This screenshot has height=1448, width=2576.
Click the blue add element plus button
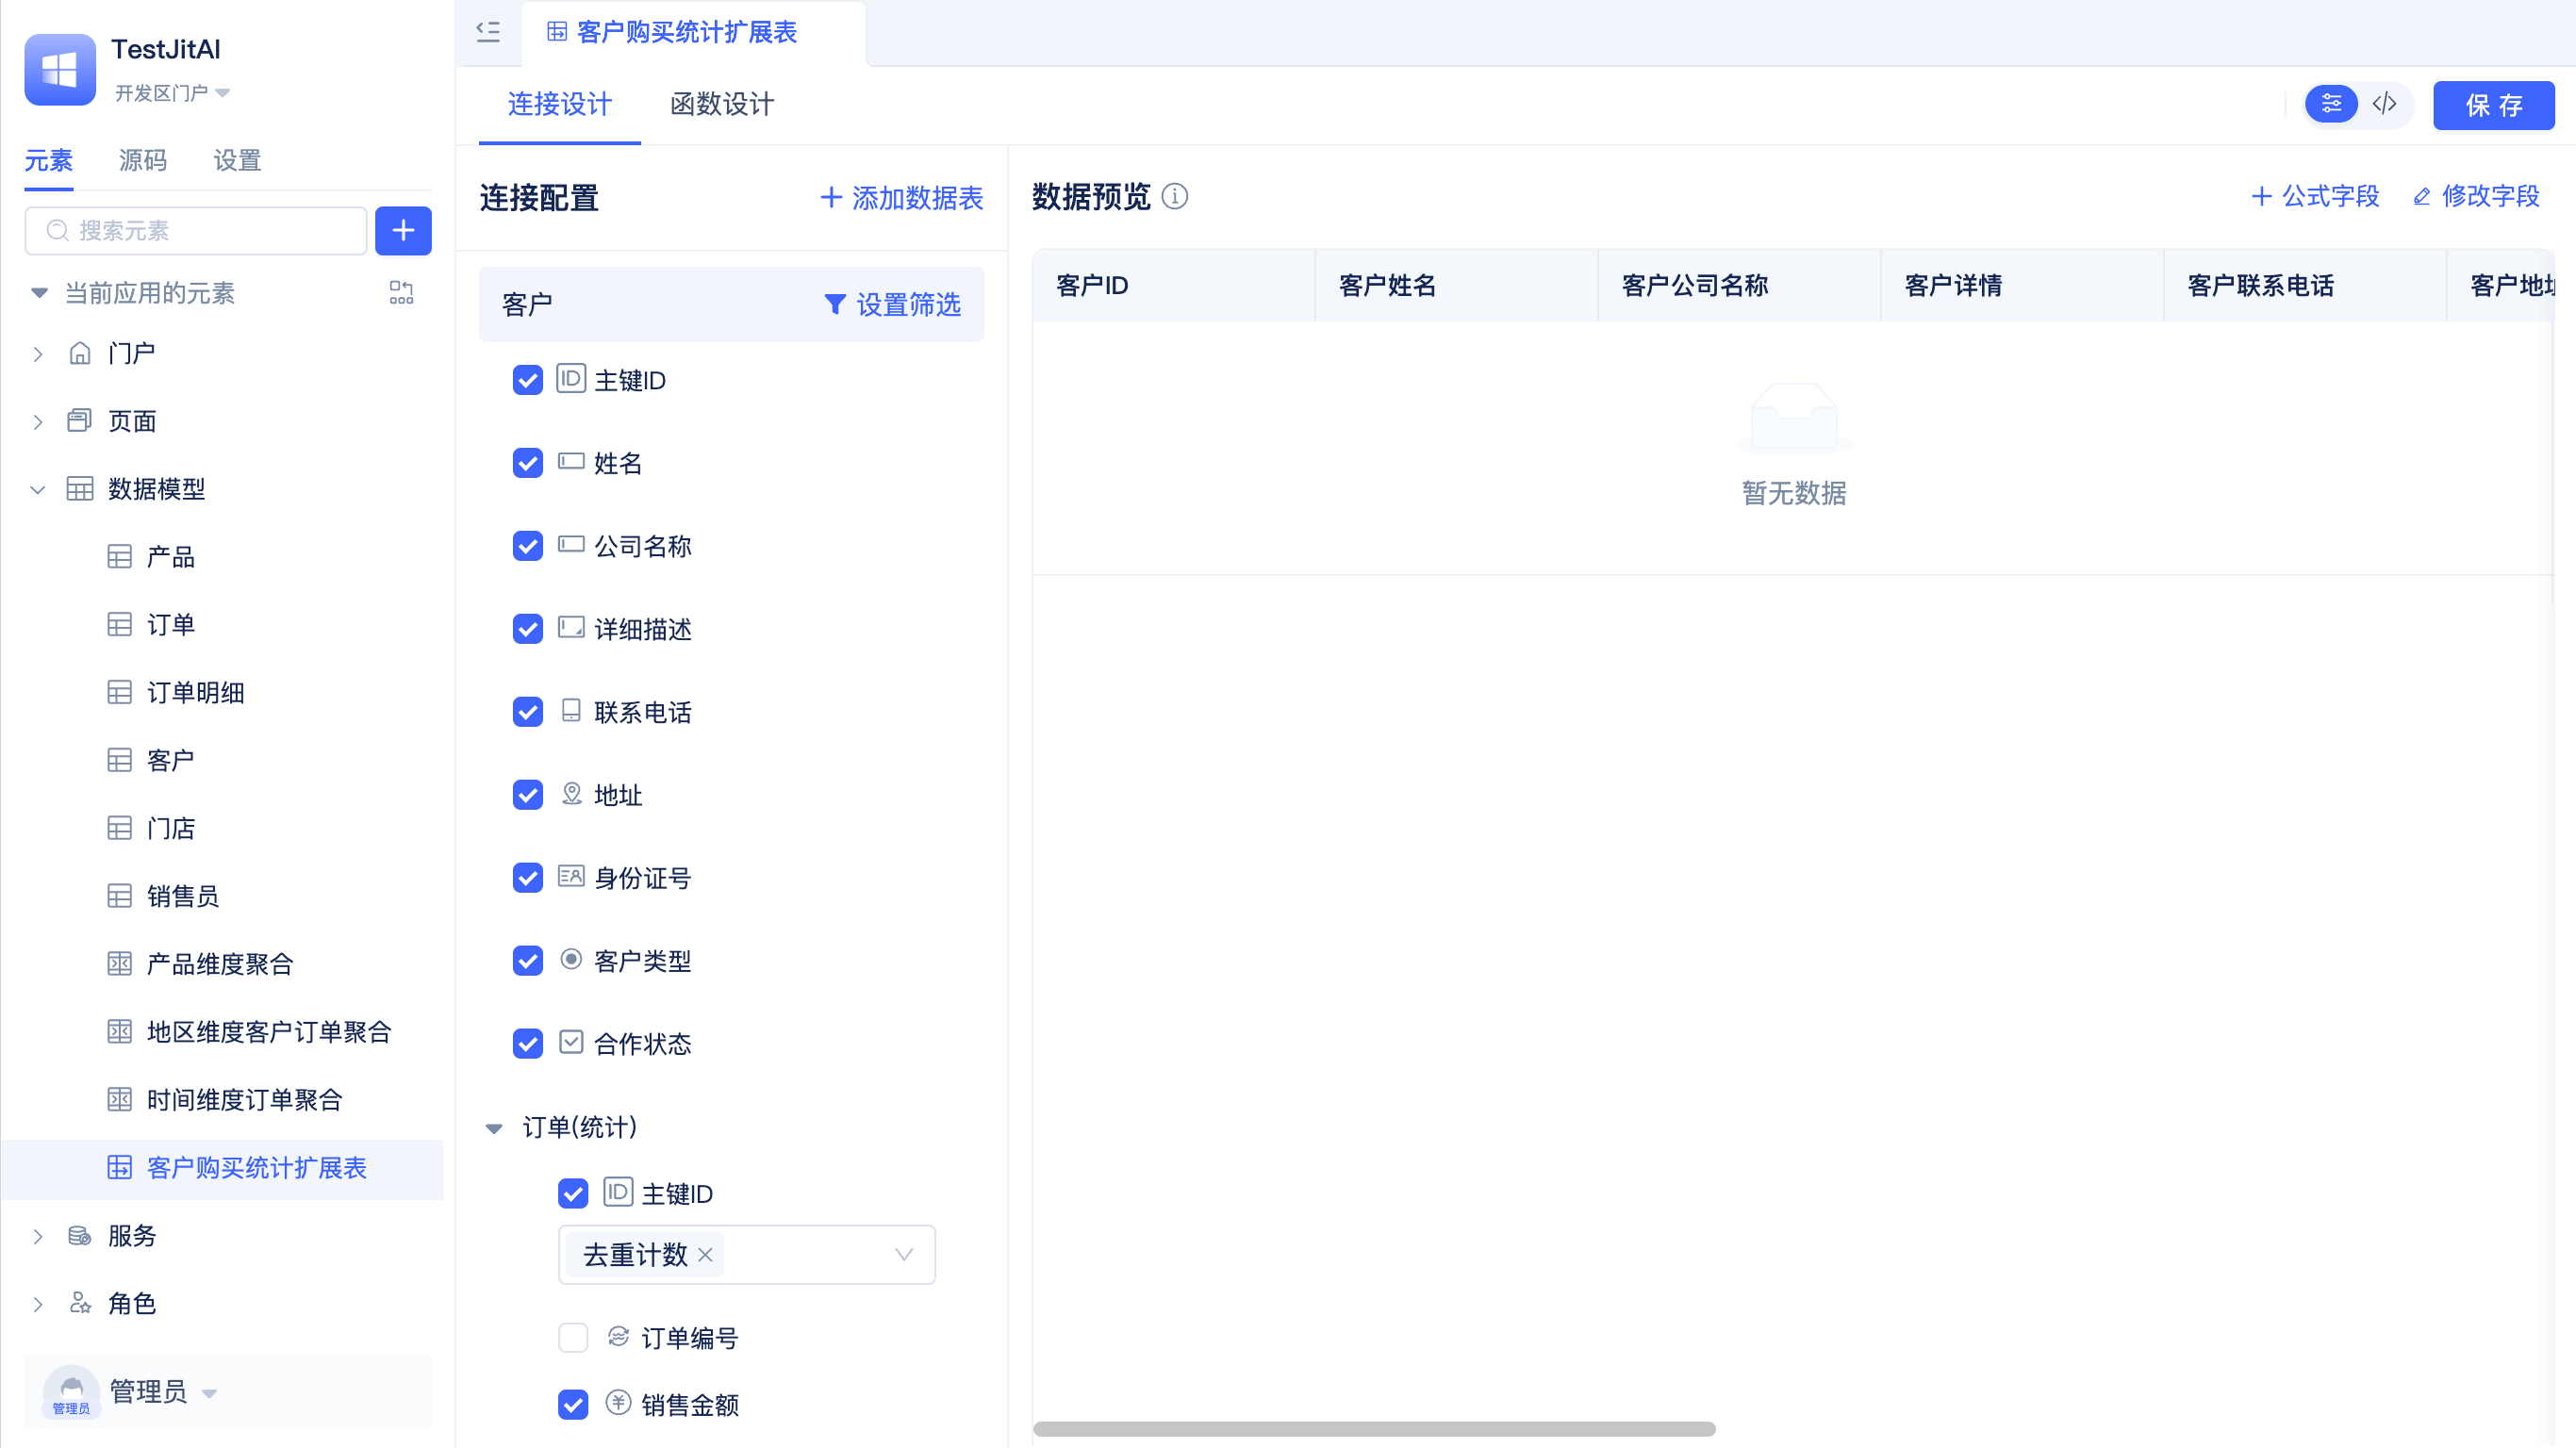click(x=403, y=231)
